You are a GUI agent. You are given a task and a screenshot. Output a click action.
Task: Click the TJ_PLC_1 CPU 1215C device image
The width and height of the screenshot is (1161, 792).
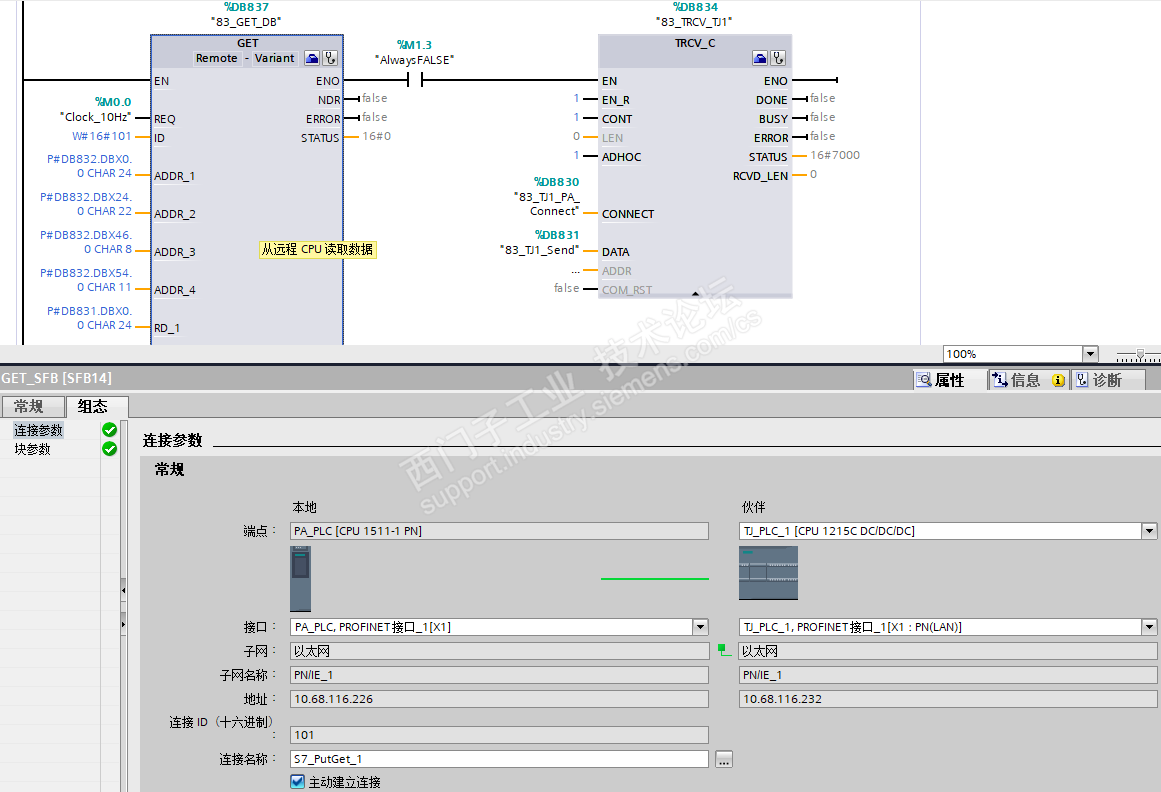[x=769, y=573]
